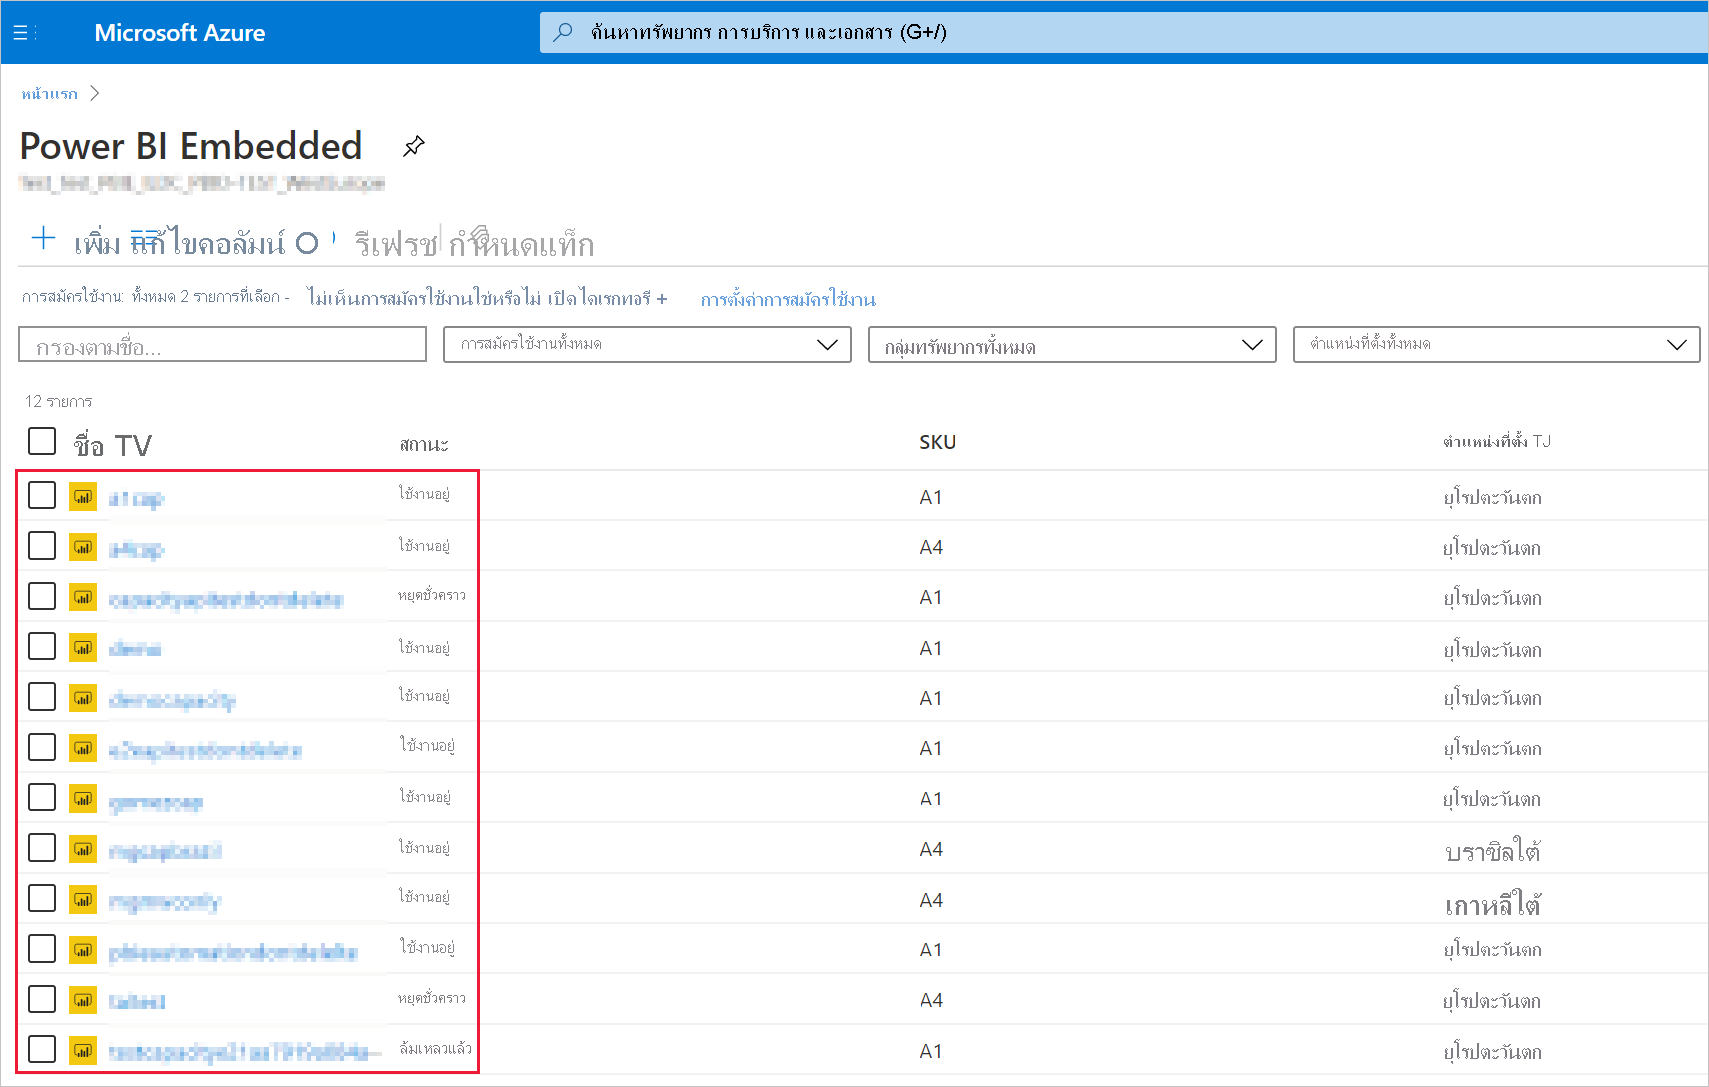Check the box for the paused A4 capacity row
The height and width of the screenshot is (1087, 1709).
click(42, 999)
